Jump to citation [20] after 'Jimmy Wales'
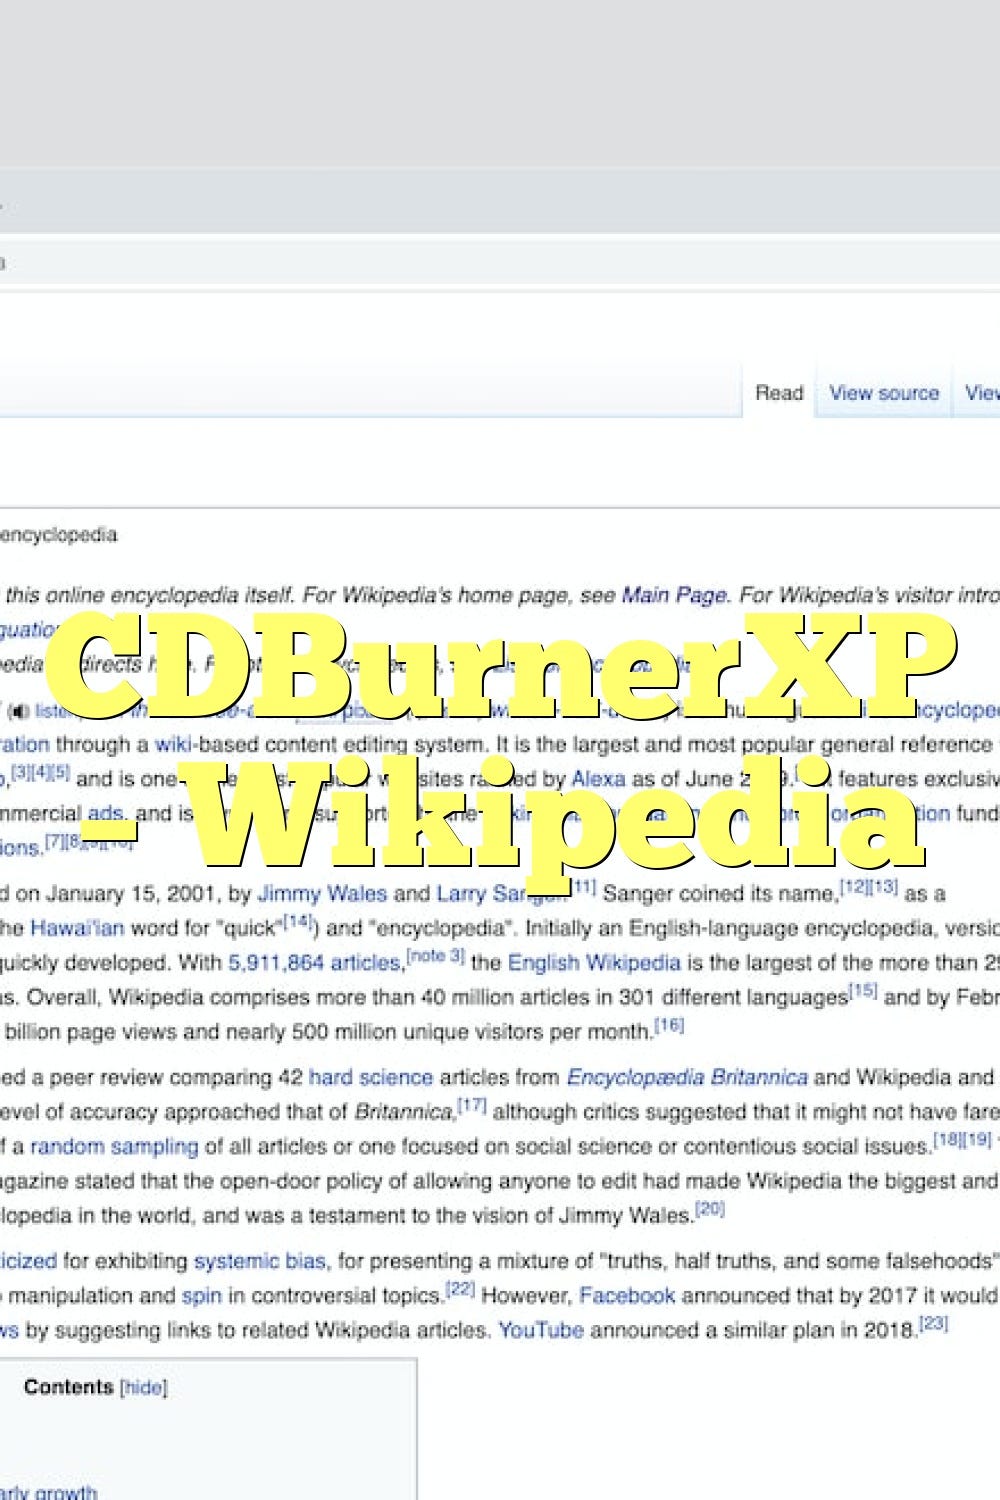1000x1500 pixels. 710,1208
